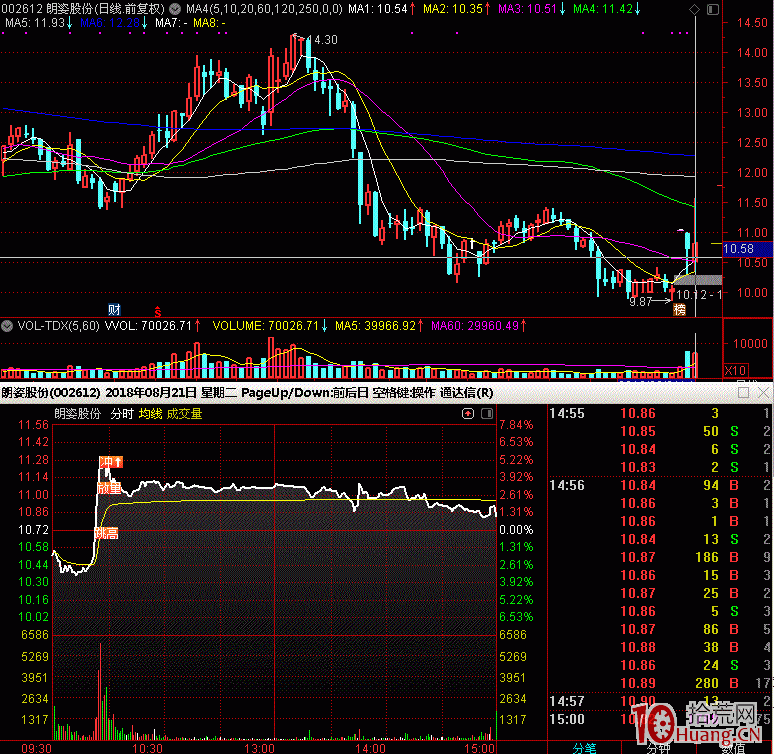Click the 财 financial marker on the chart
The height and width of the screenshot is (754, 774).
[115, 308]
